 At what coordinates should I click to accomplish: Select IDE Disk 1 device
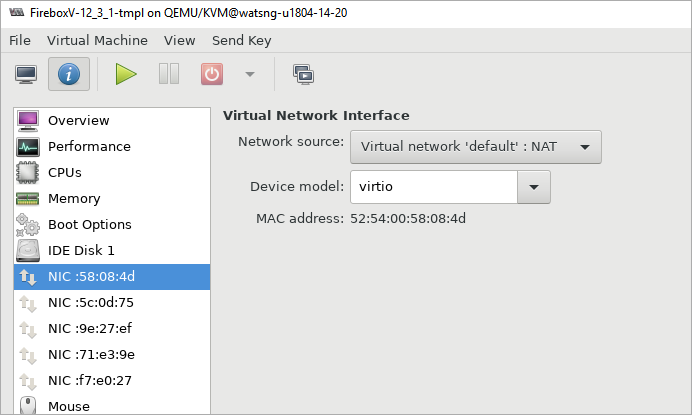[81, 250]
